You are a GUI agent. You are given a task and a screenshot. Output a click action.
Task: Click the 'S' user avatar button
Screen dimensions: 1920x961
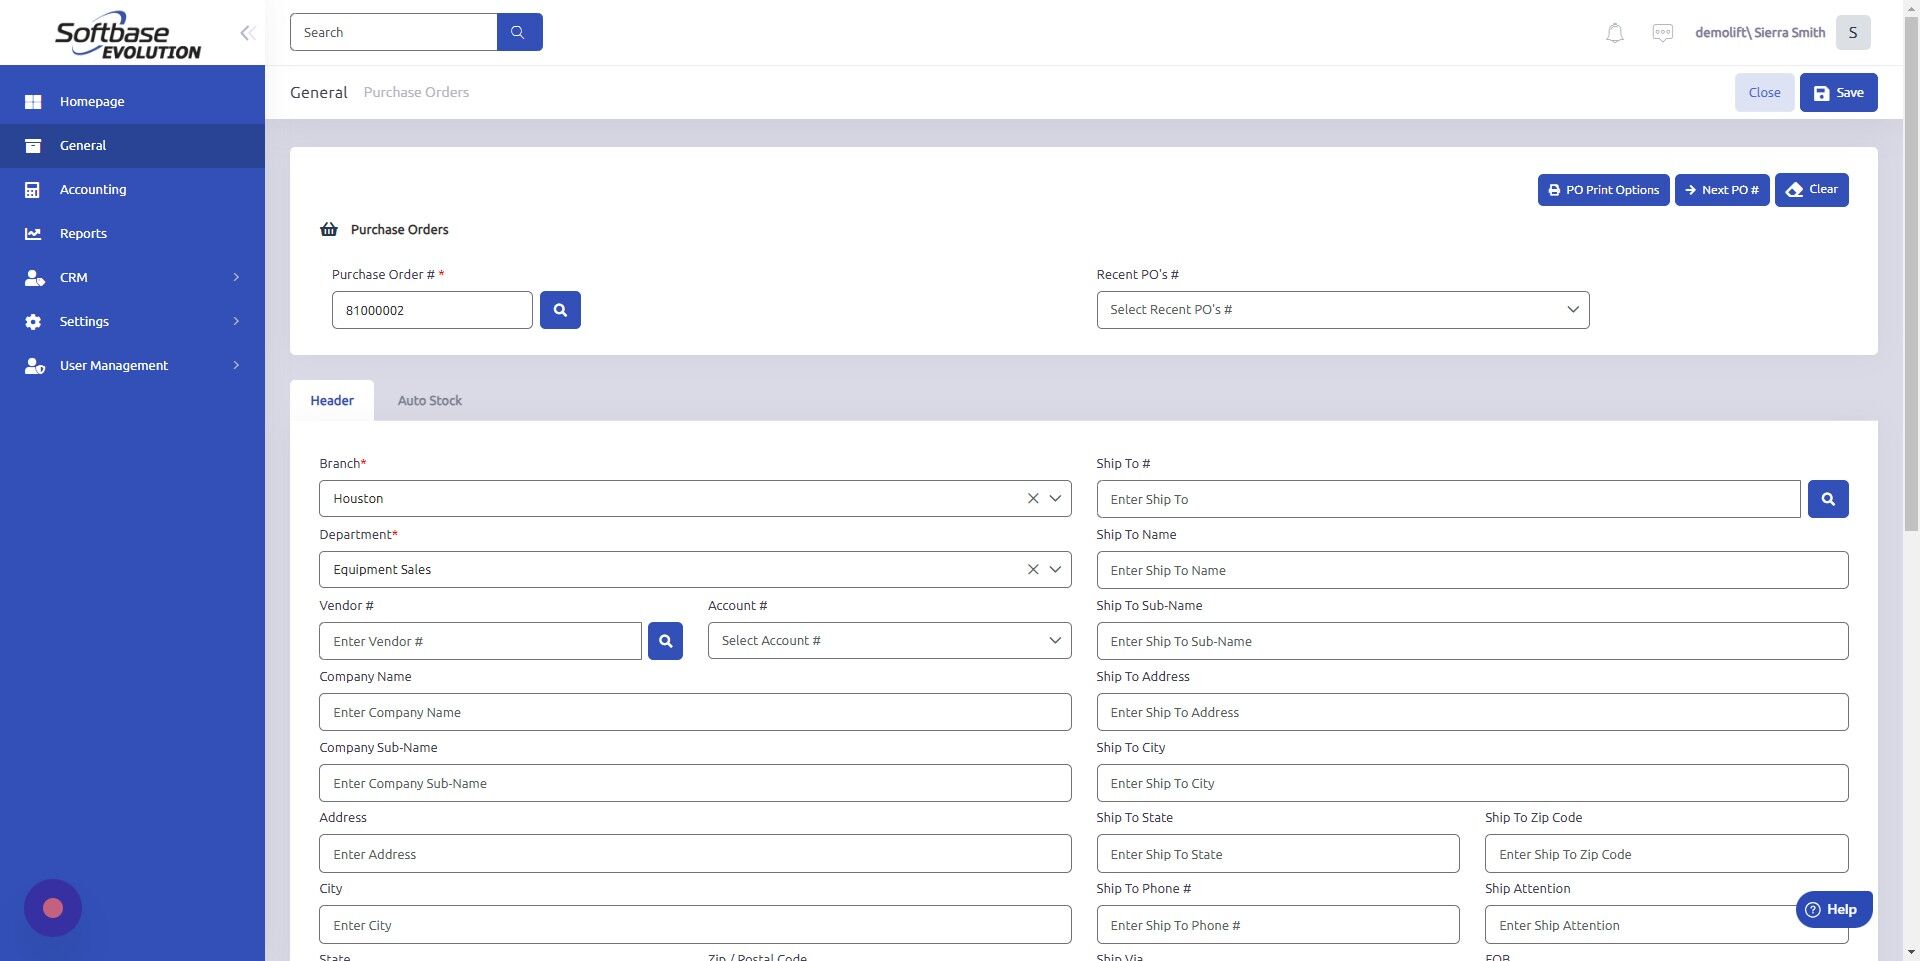tap(1852, 32)
